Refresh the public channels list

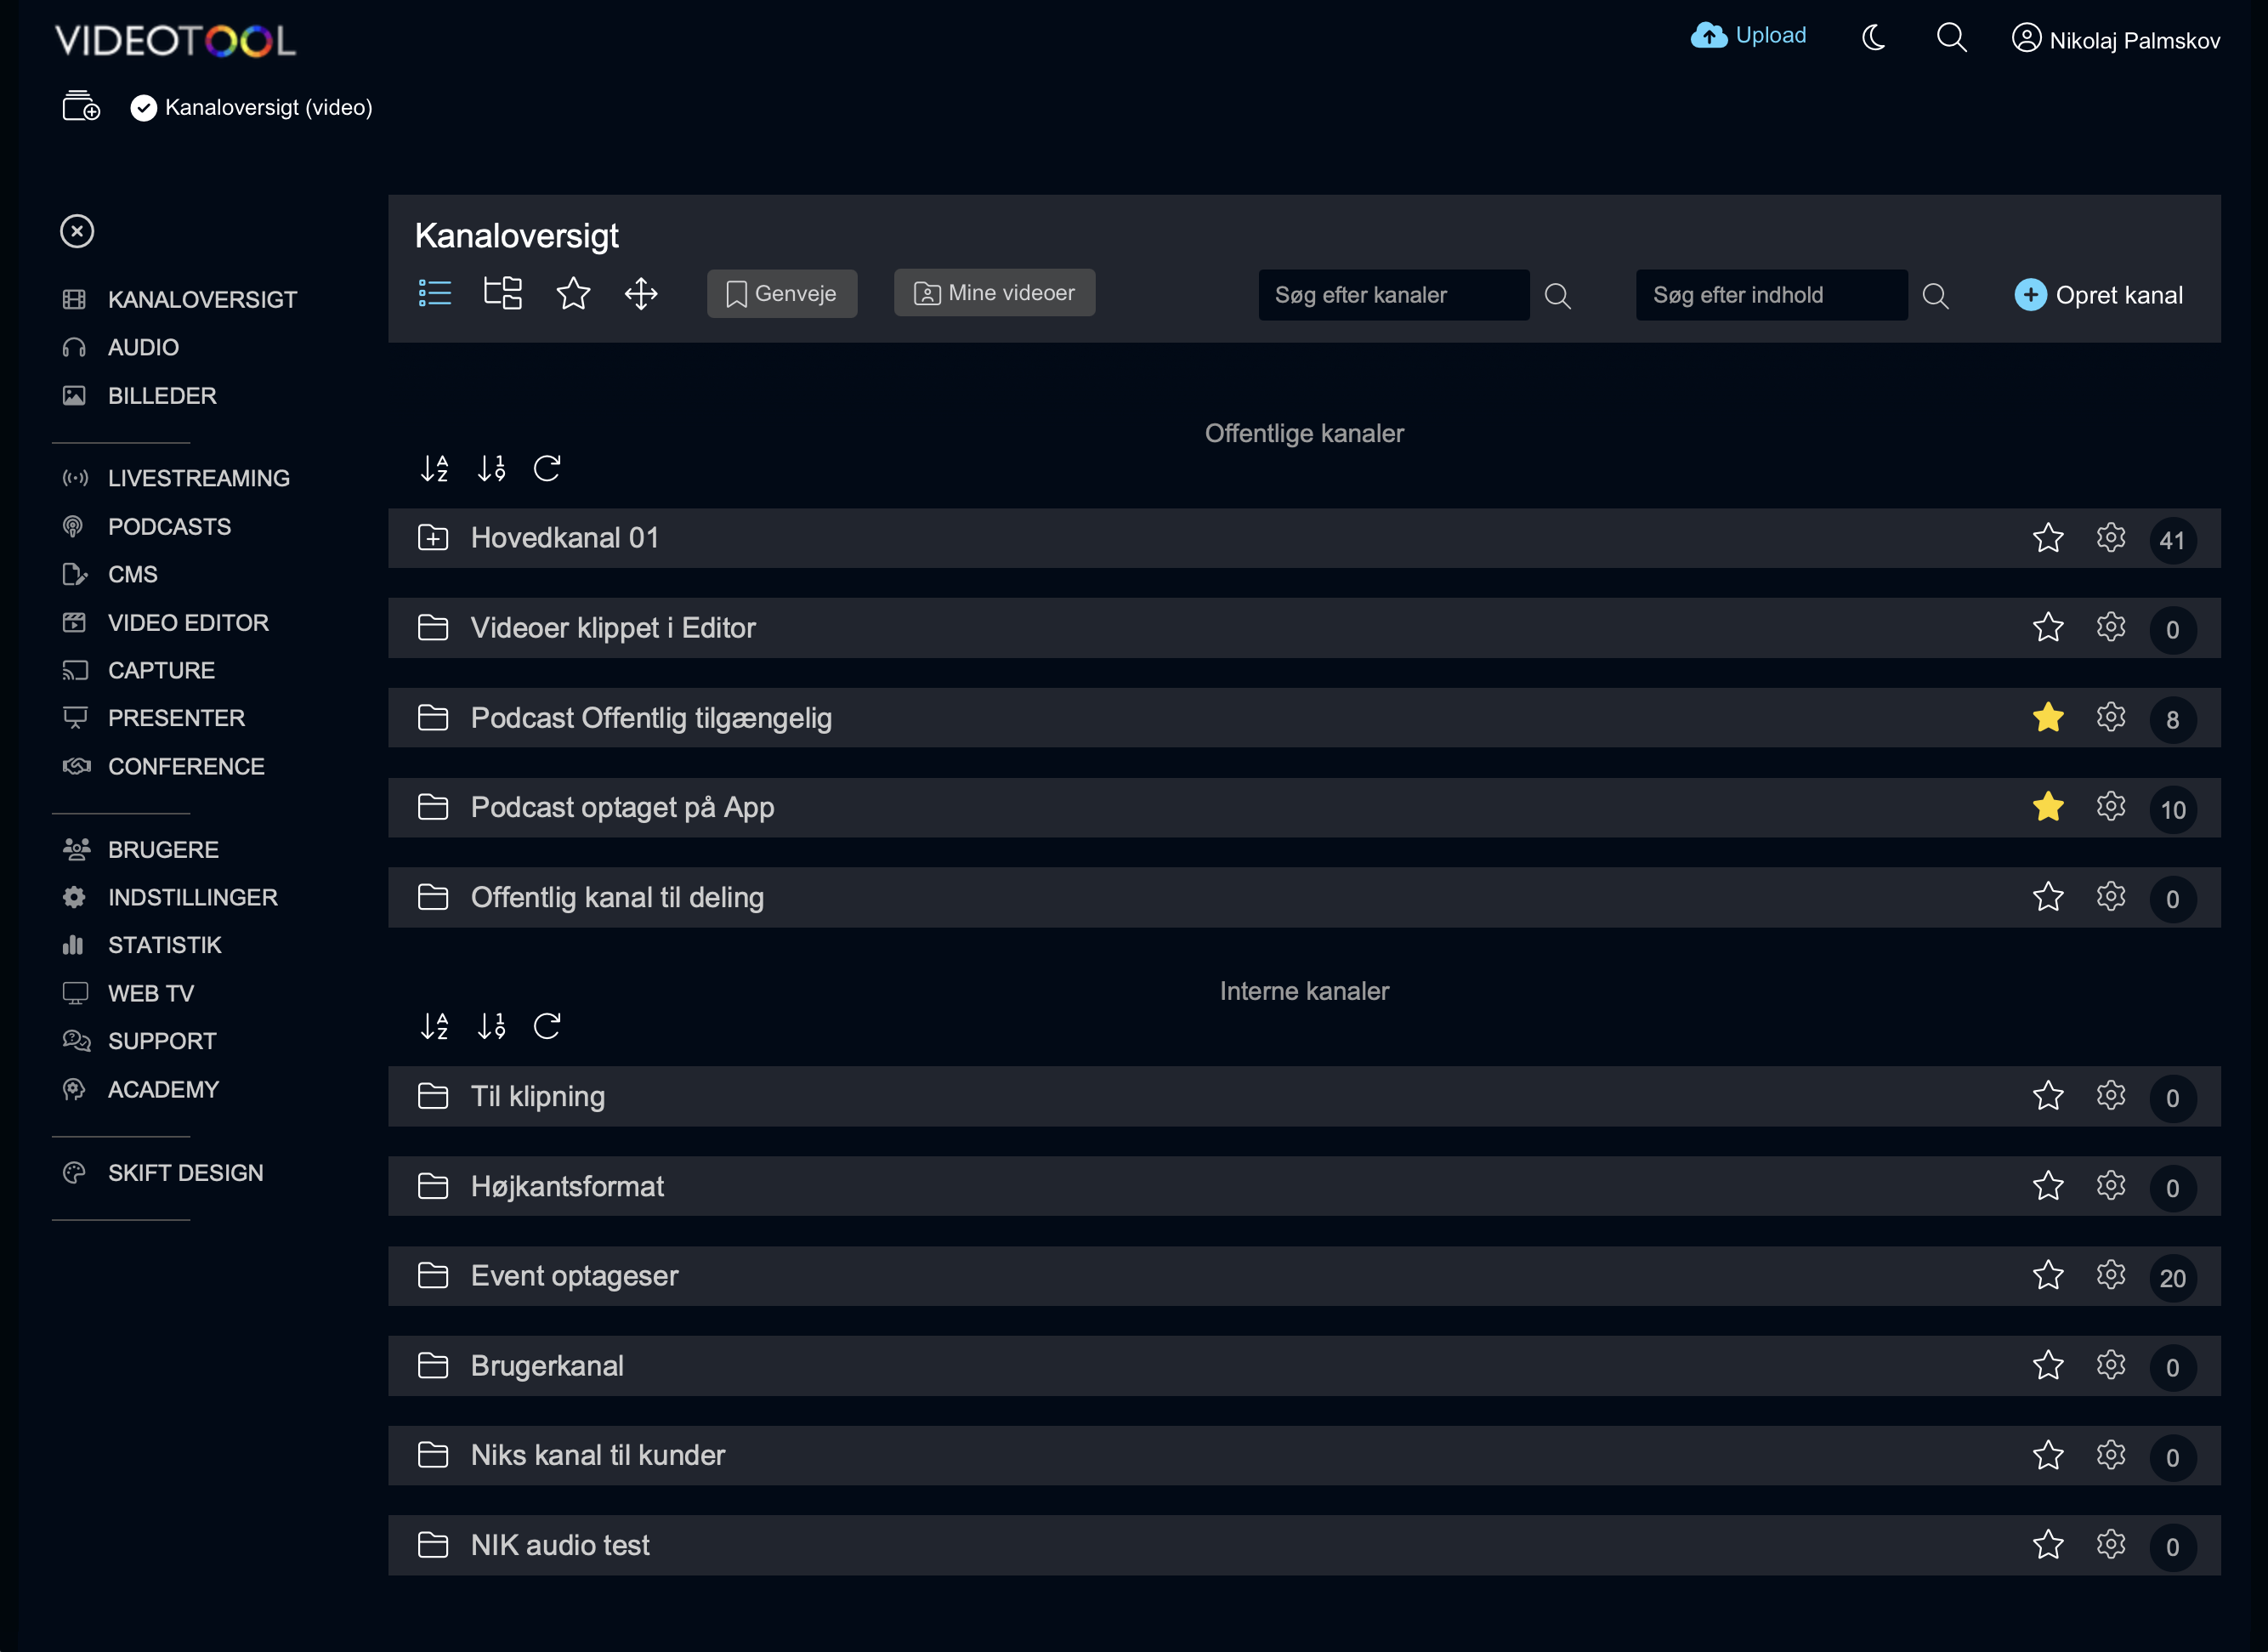[548, 468]
